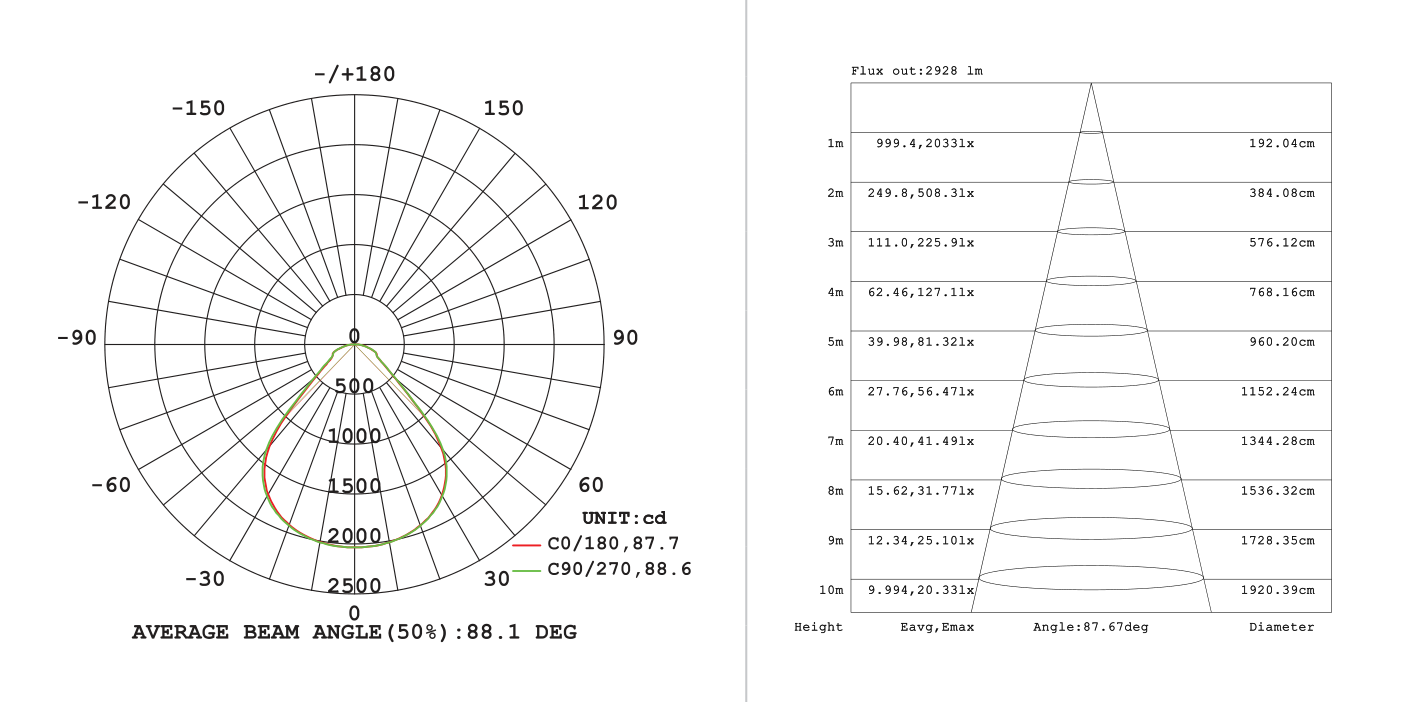Viewport: 1411px width, 702px height.
Task: Click the '20.40,41.49lx' illuminance value
Action: (921, 441)
